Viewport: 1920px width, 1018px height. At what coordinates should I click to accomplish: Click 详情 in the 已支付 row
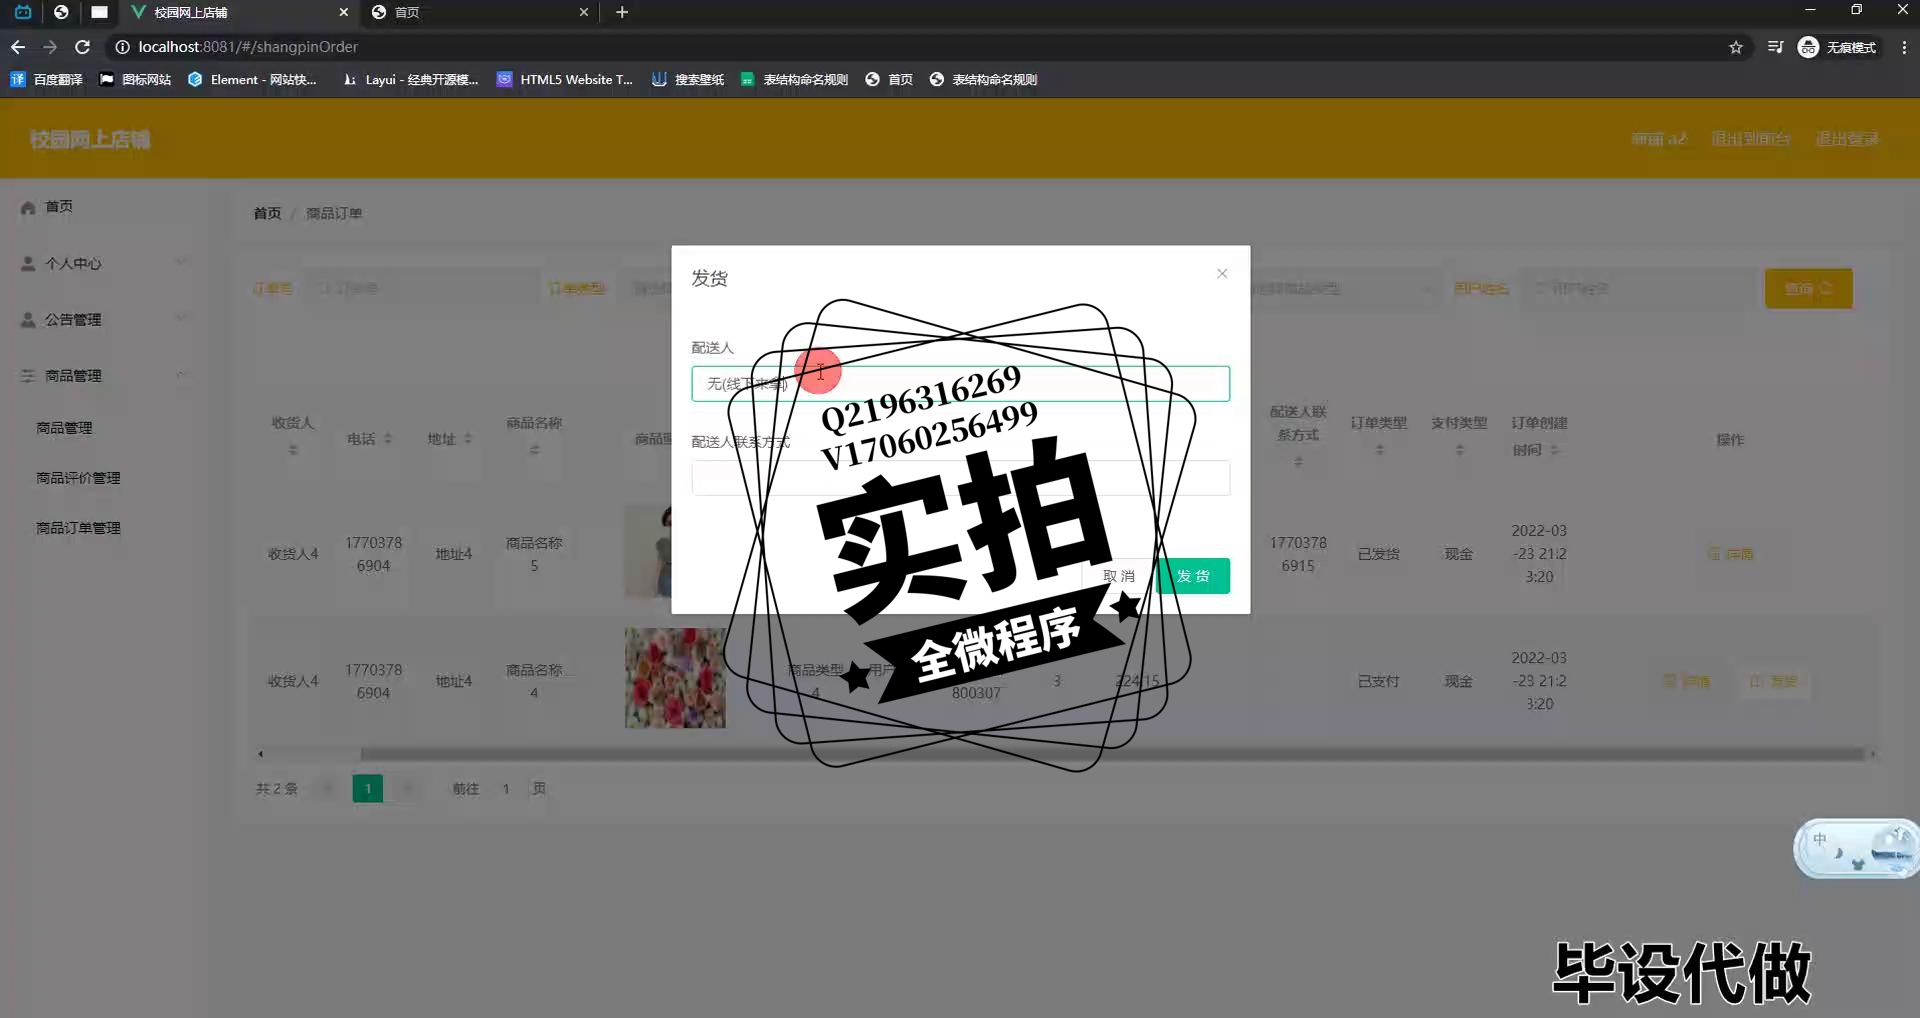click(1686, 681)
